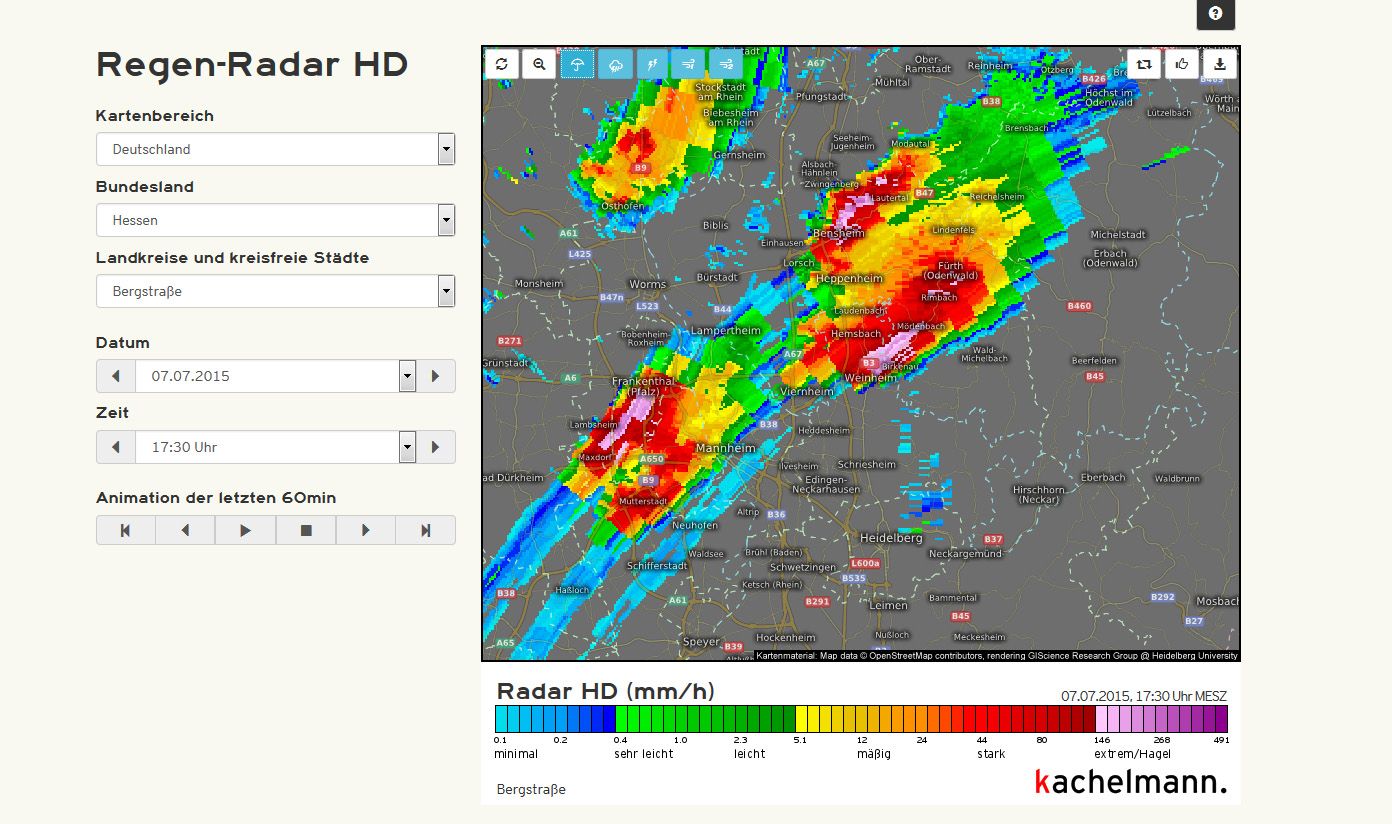Click the Speyer label on the map
This screenshot has height=824, width=1392.
(x=701, y=642)
